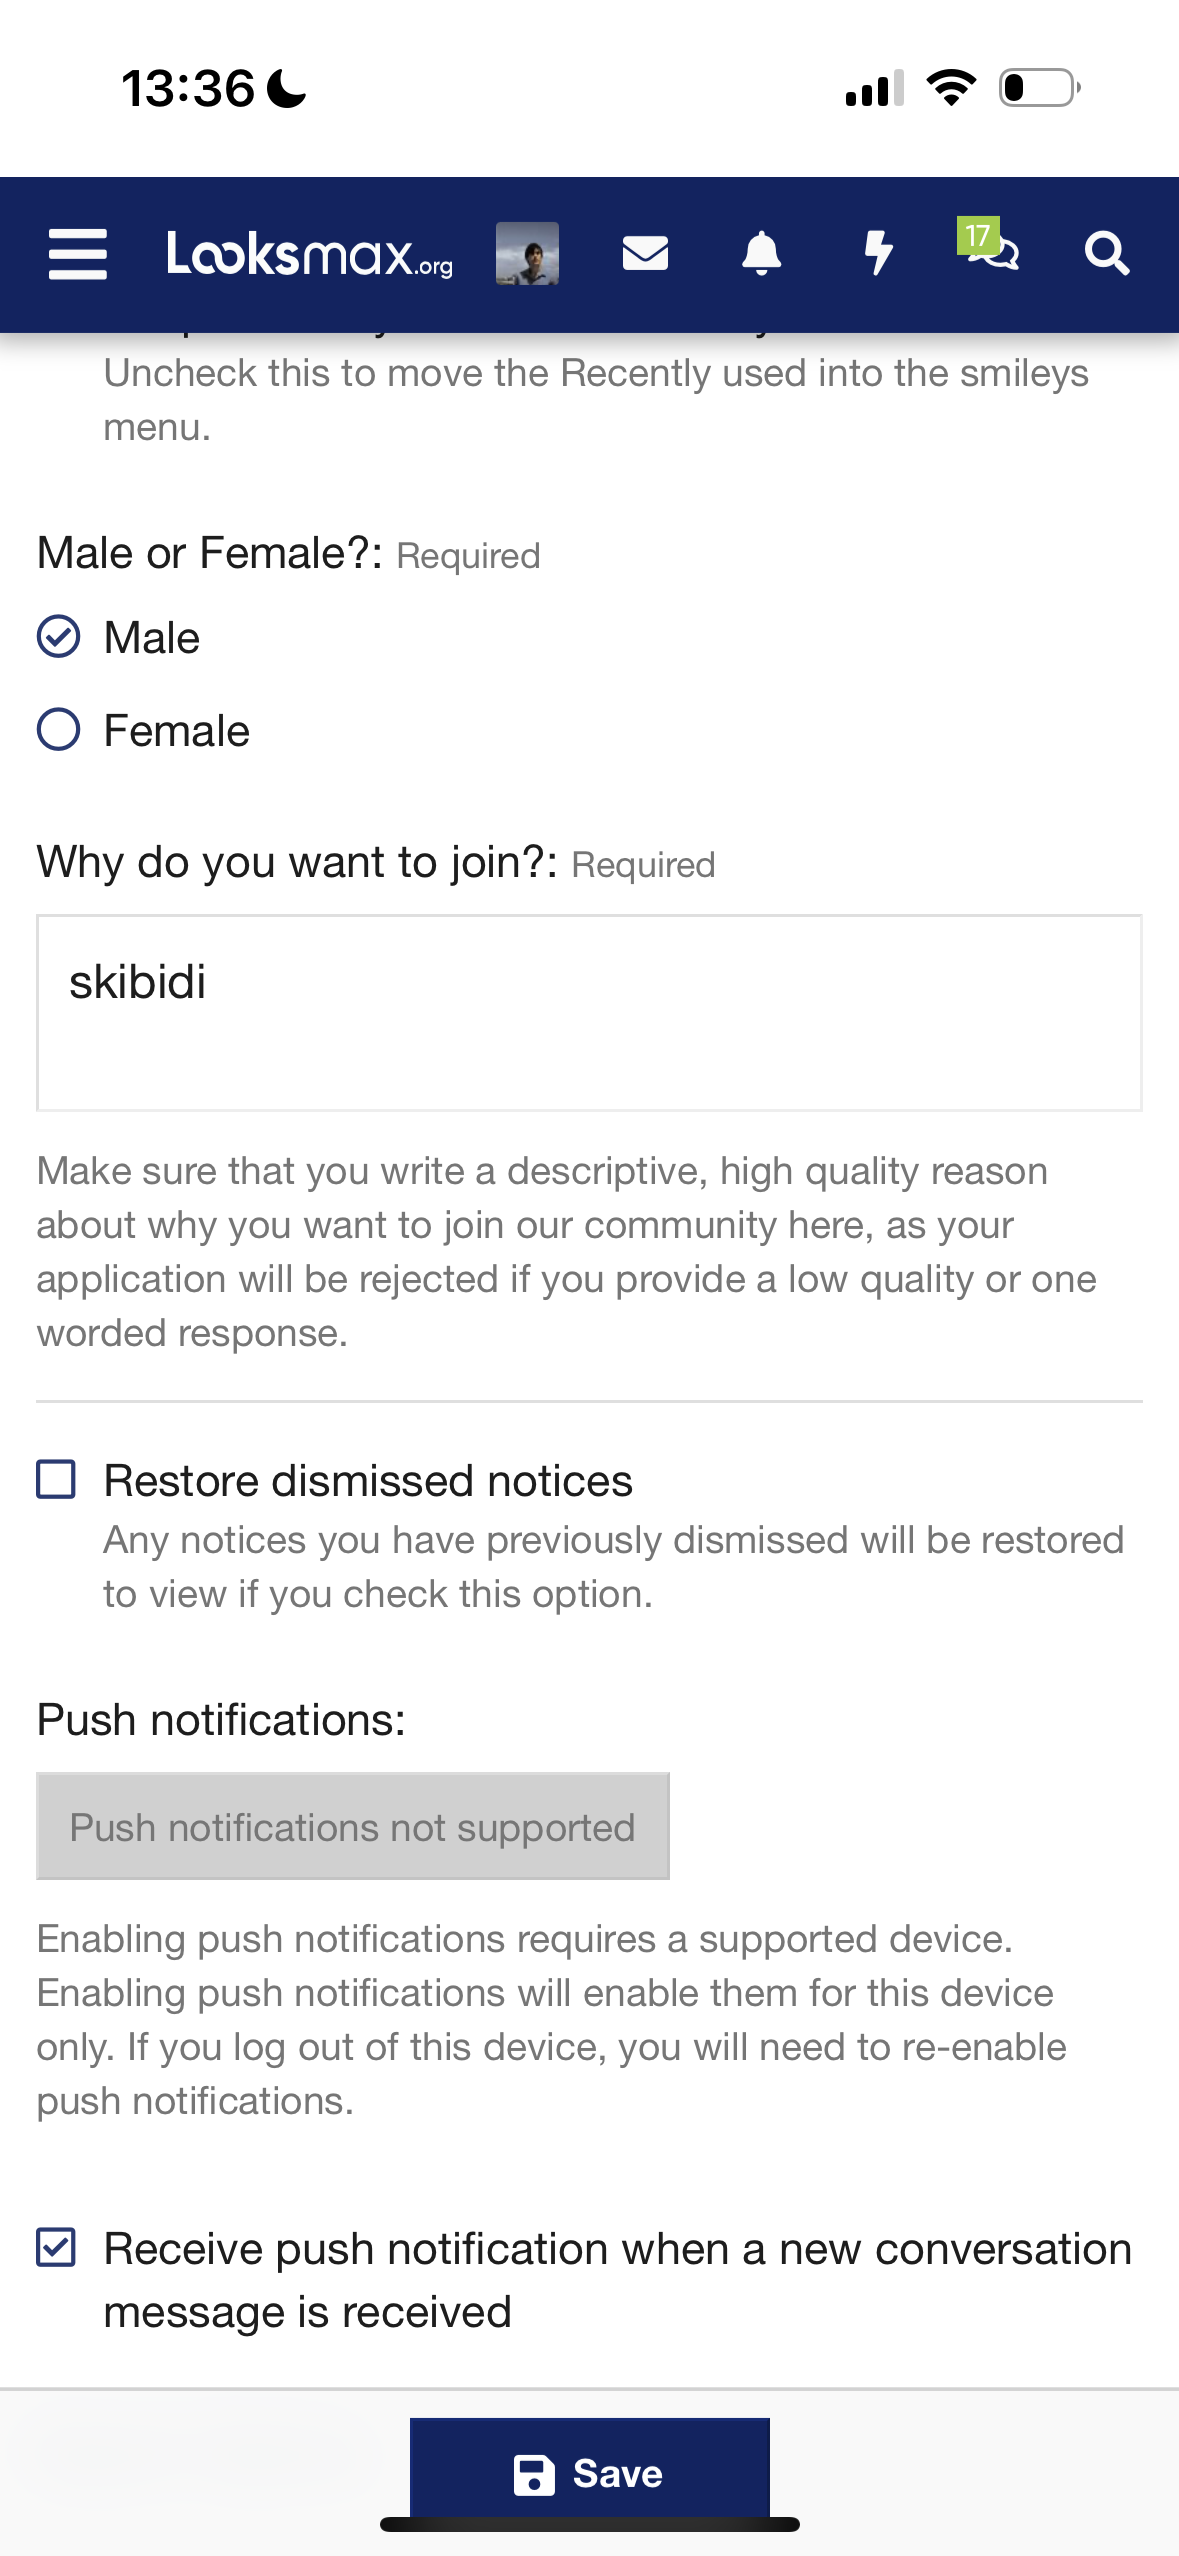This screenshot has height=2556, width=1179.
Task: Tap the Restore dismissed notices label
Action: coord(368,1481)
